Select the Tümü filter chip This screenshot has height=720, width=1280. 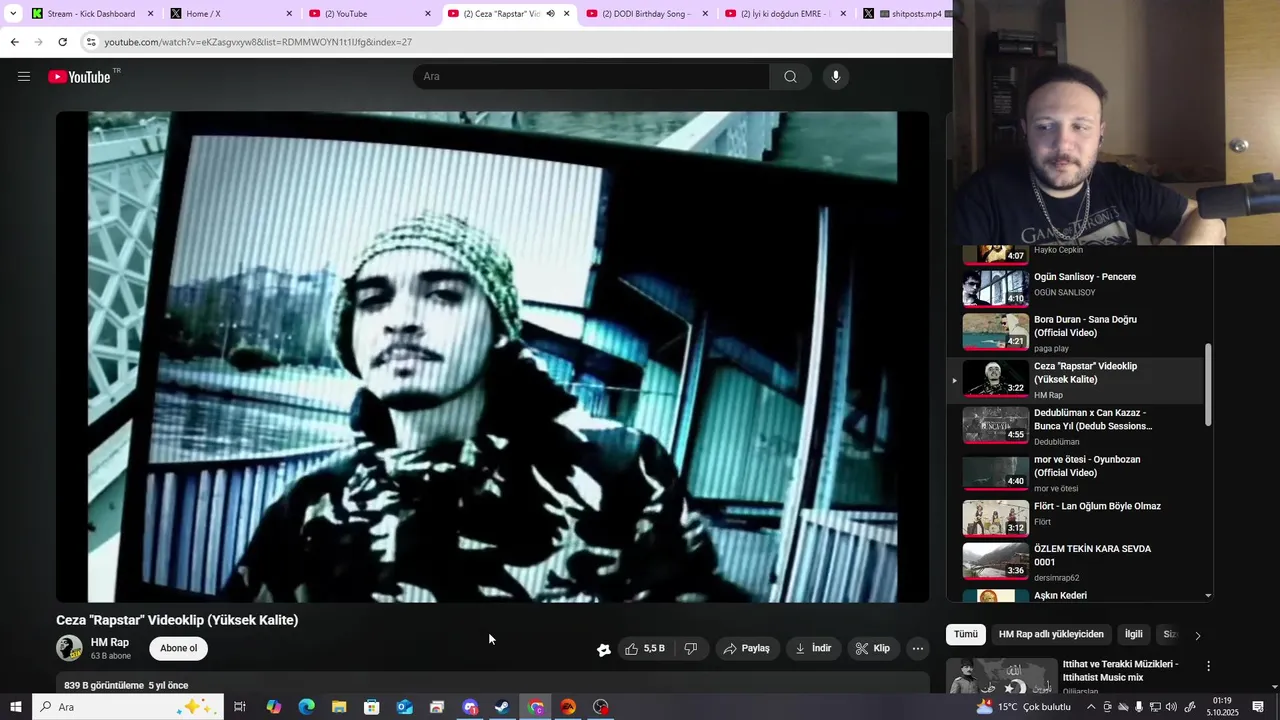tap(966, 634)
